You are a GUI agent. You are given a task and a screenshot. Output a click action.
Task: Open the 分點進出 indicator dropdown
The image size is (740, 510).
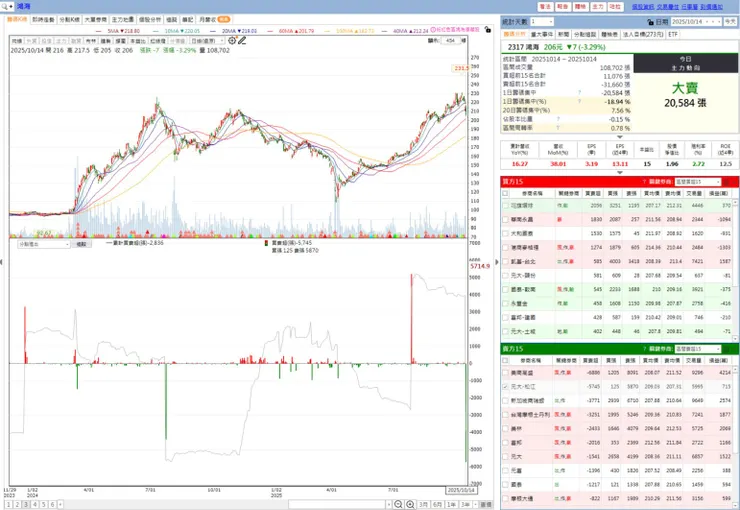pyautogui.click(x=43, y=244)
